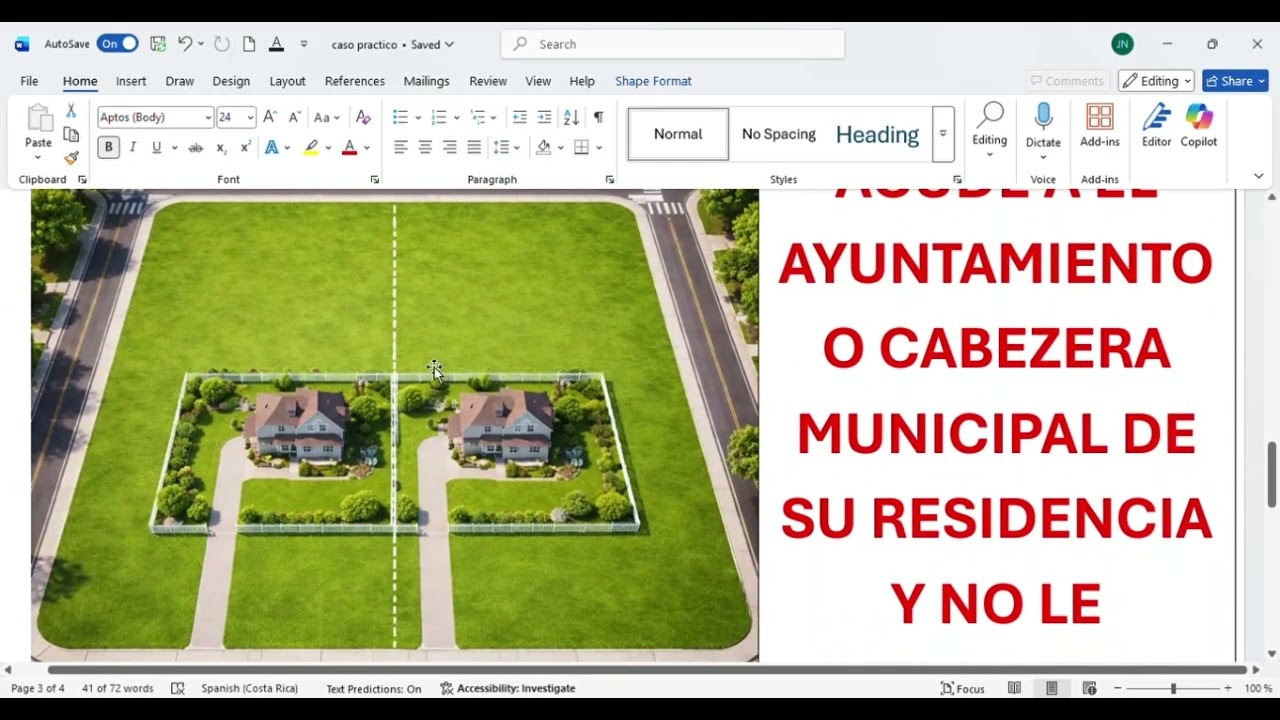
Task: Open the Shape Format tab
Action: 653,81
